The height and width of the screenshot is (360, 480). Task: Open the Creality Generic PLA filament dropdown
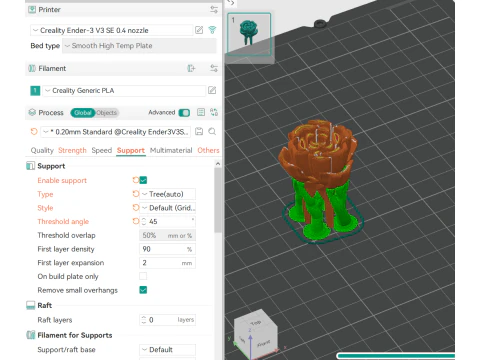point(124,91)
